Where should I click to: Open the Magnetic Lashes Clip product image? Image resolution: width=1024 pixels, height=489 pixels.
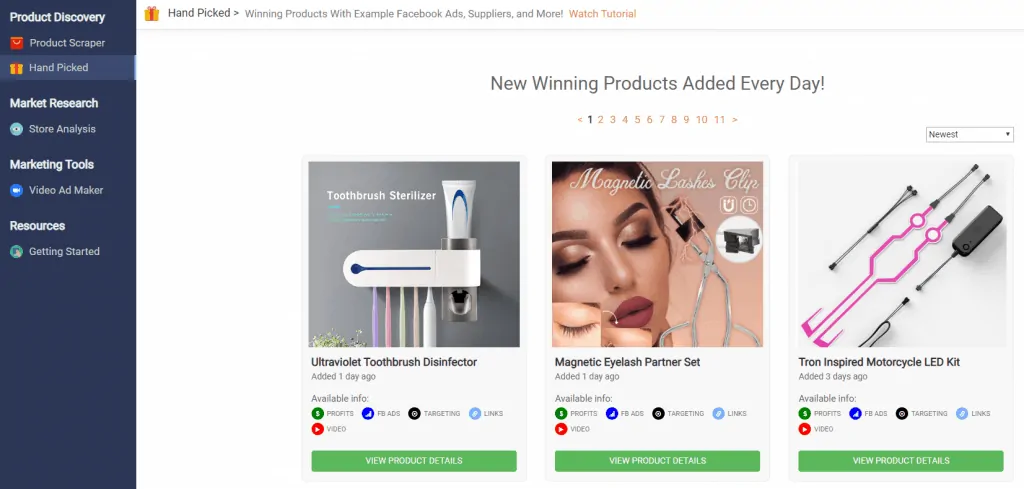657,255
